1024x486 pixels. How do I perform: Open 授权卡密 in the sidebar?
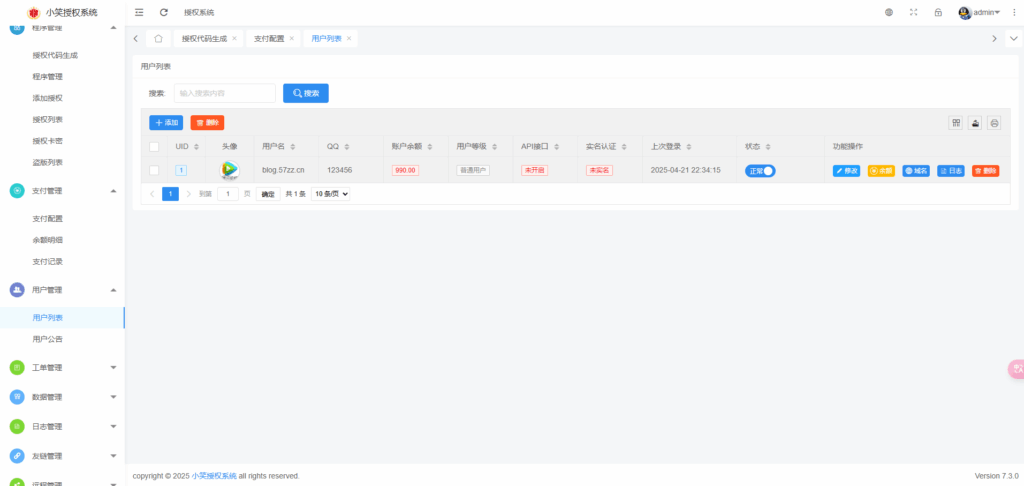48,141
